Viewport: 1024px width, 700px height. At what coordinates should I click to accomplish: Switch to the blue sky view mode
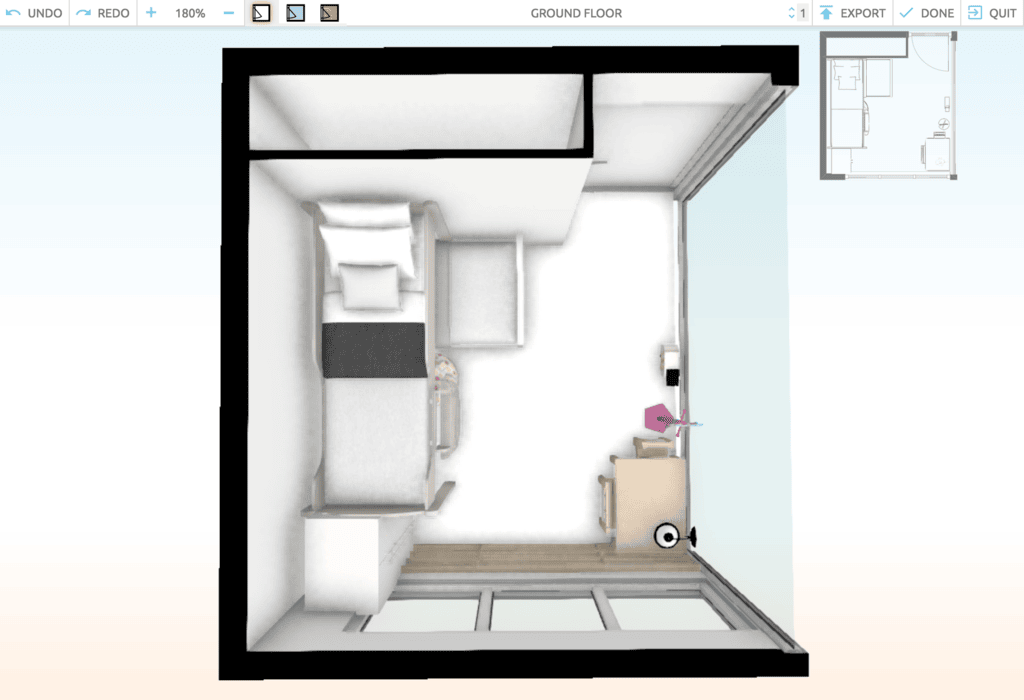point(295,13)
